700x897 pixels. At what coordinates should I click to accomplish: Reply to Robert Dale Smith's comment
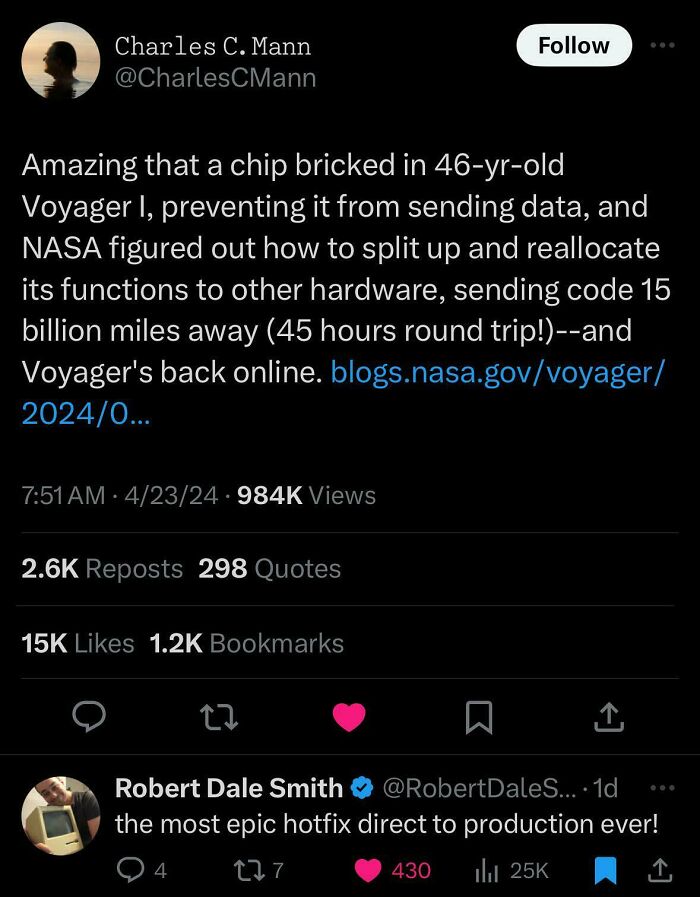132,870
